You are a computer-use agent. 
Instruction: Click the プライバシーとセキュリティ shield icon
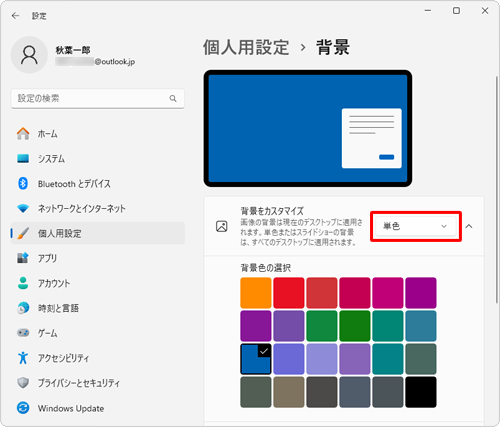tap(23, 383)
